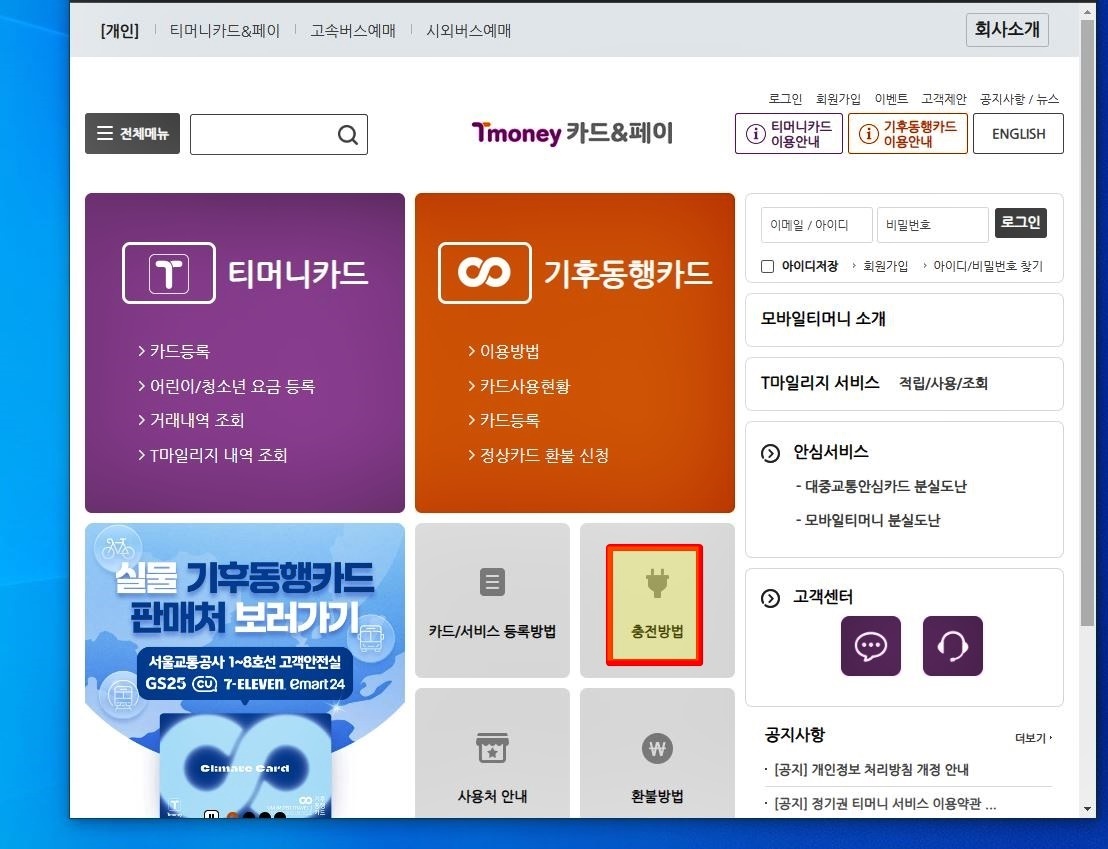Click the 기후동행카드 infinity logo icon

(x=485, y=273)
